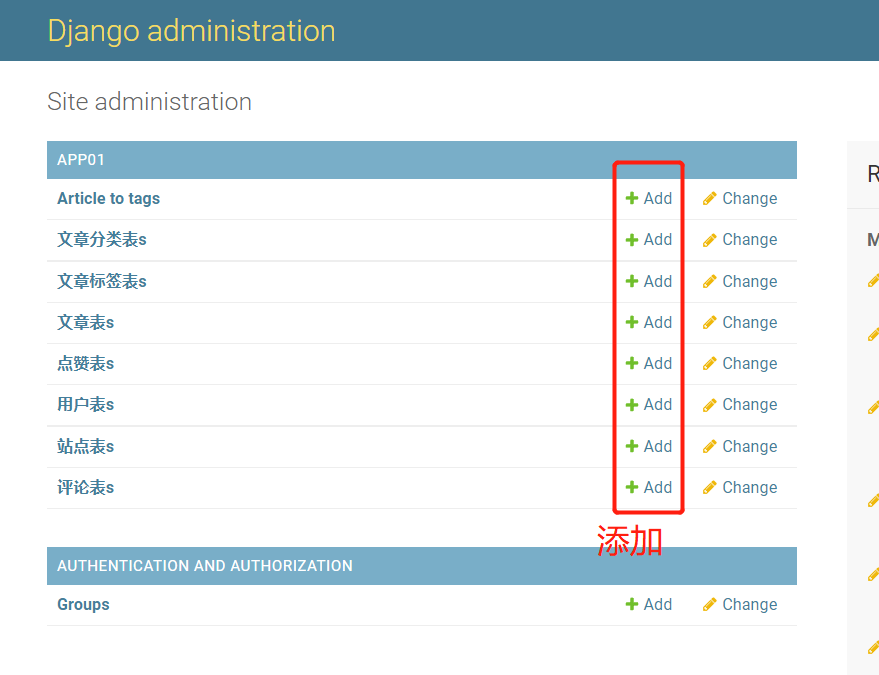Open the APP01 section header link
879x675 pixels.
(81, 160)
